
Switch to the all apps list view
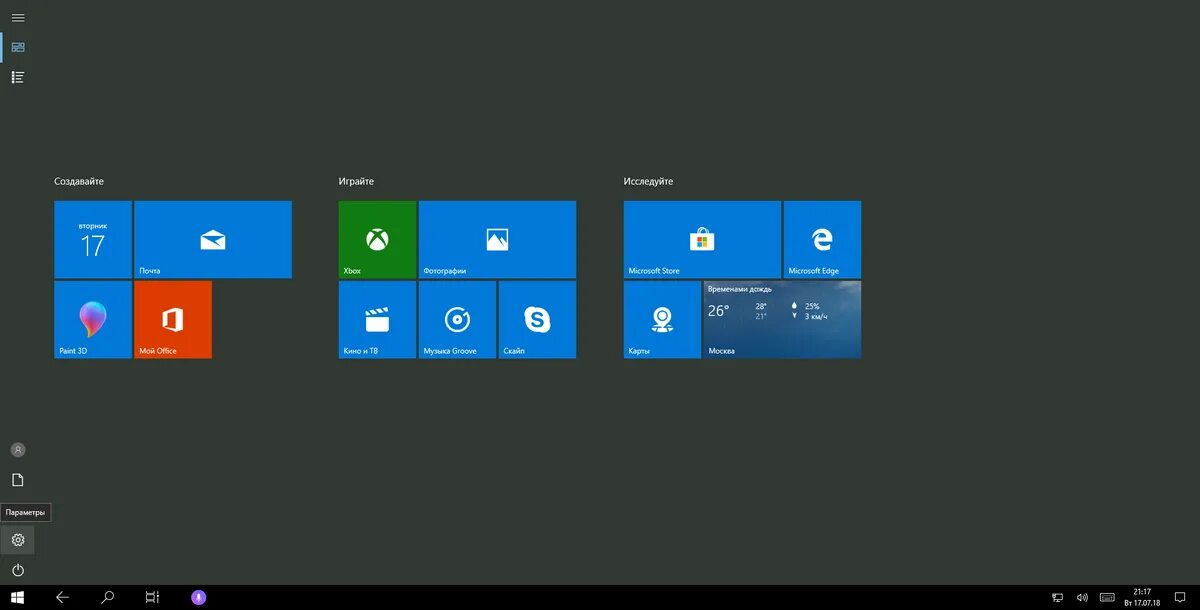pyautogui.click(x=17, y=76)
